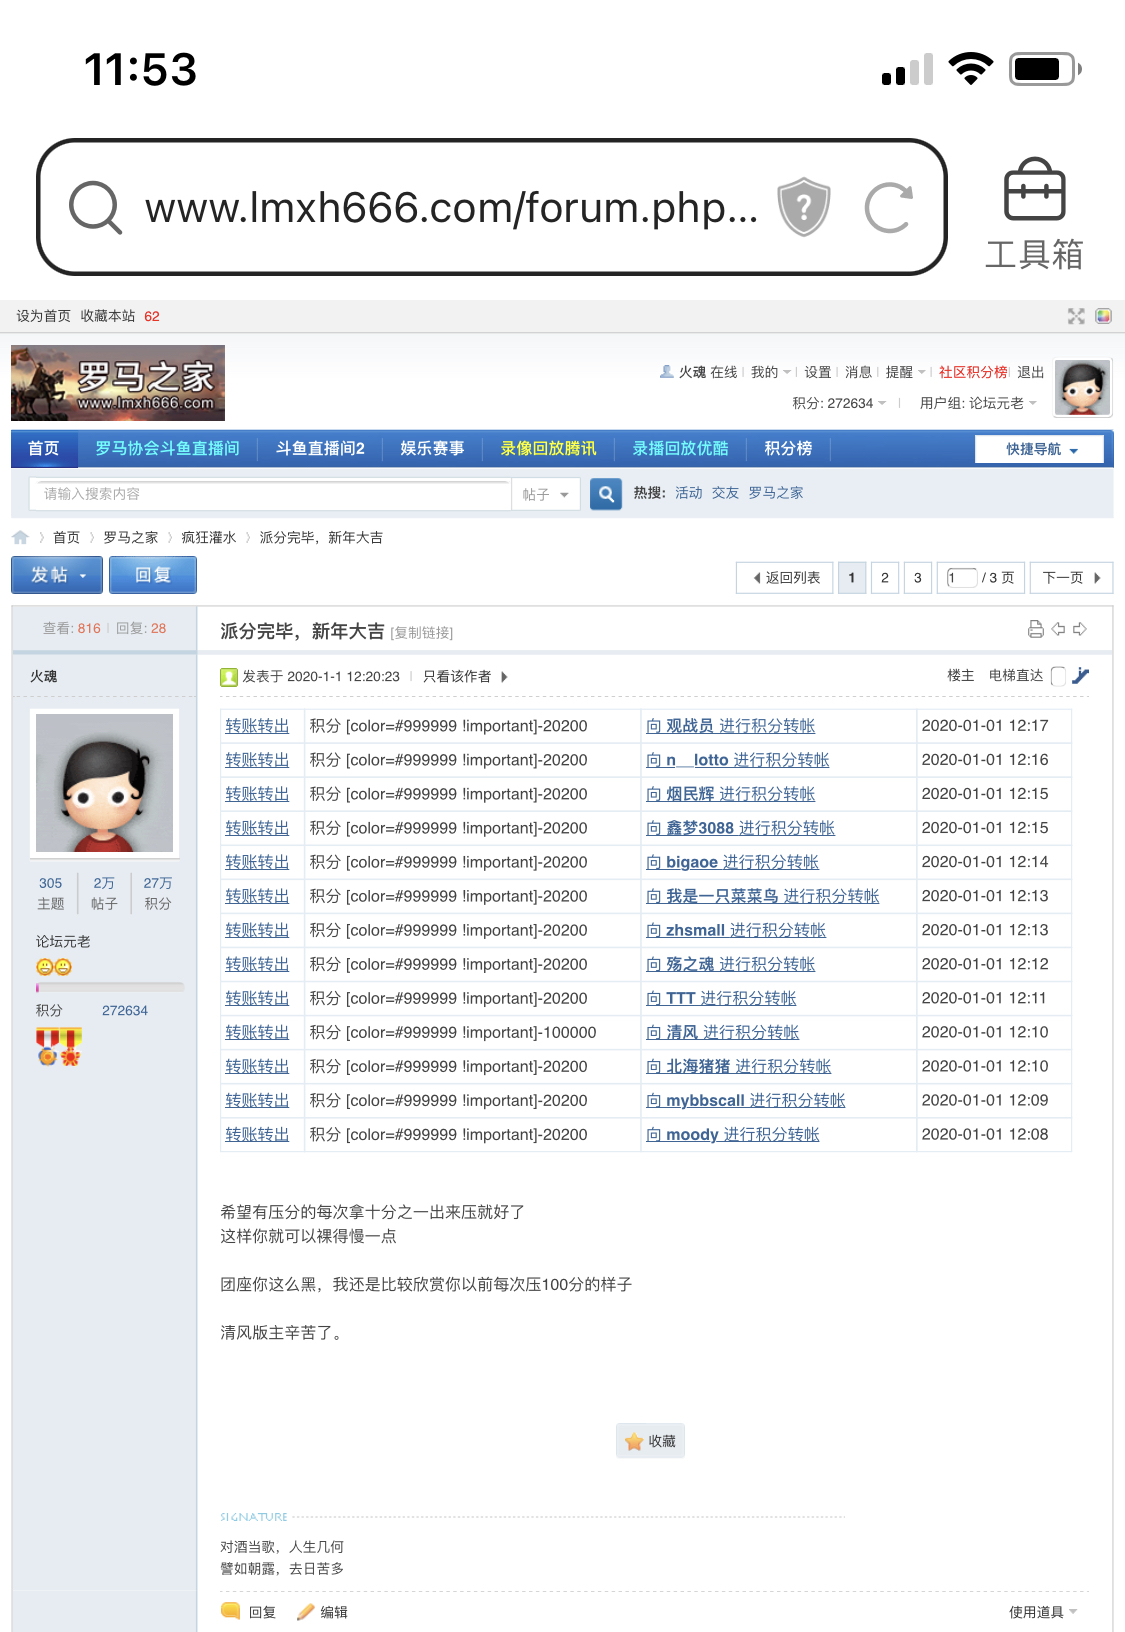Click the 火魂 large avatar thumbnail
The width and height of the screenshot is (1125, 1632).
pos(104,783)
